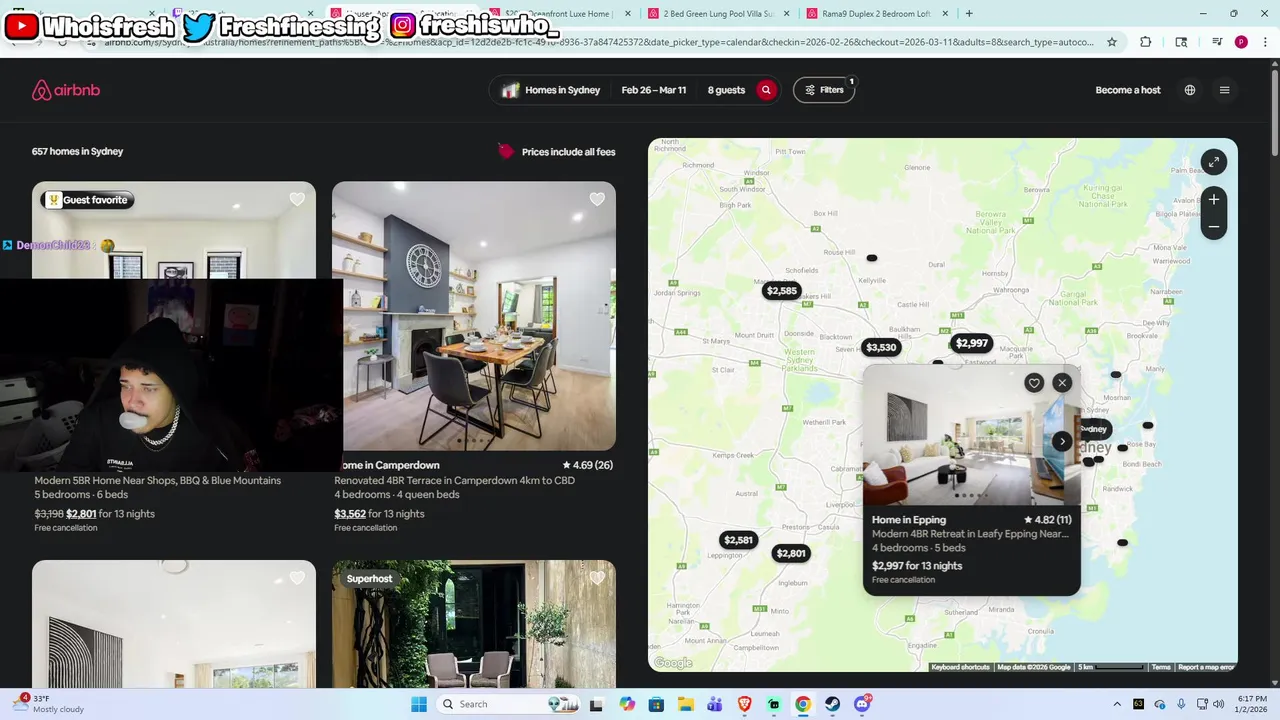Show hidden system tray icons
Screen dimensions: 1280x720
(x=1117, y=704)
